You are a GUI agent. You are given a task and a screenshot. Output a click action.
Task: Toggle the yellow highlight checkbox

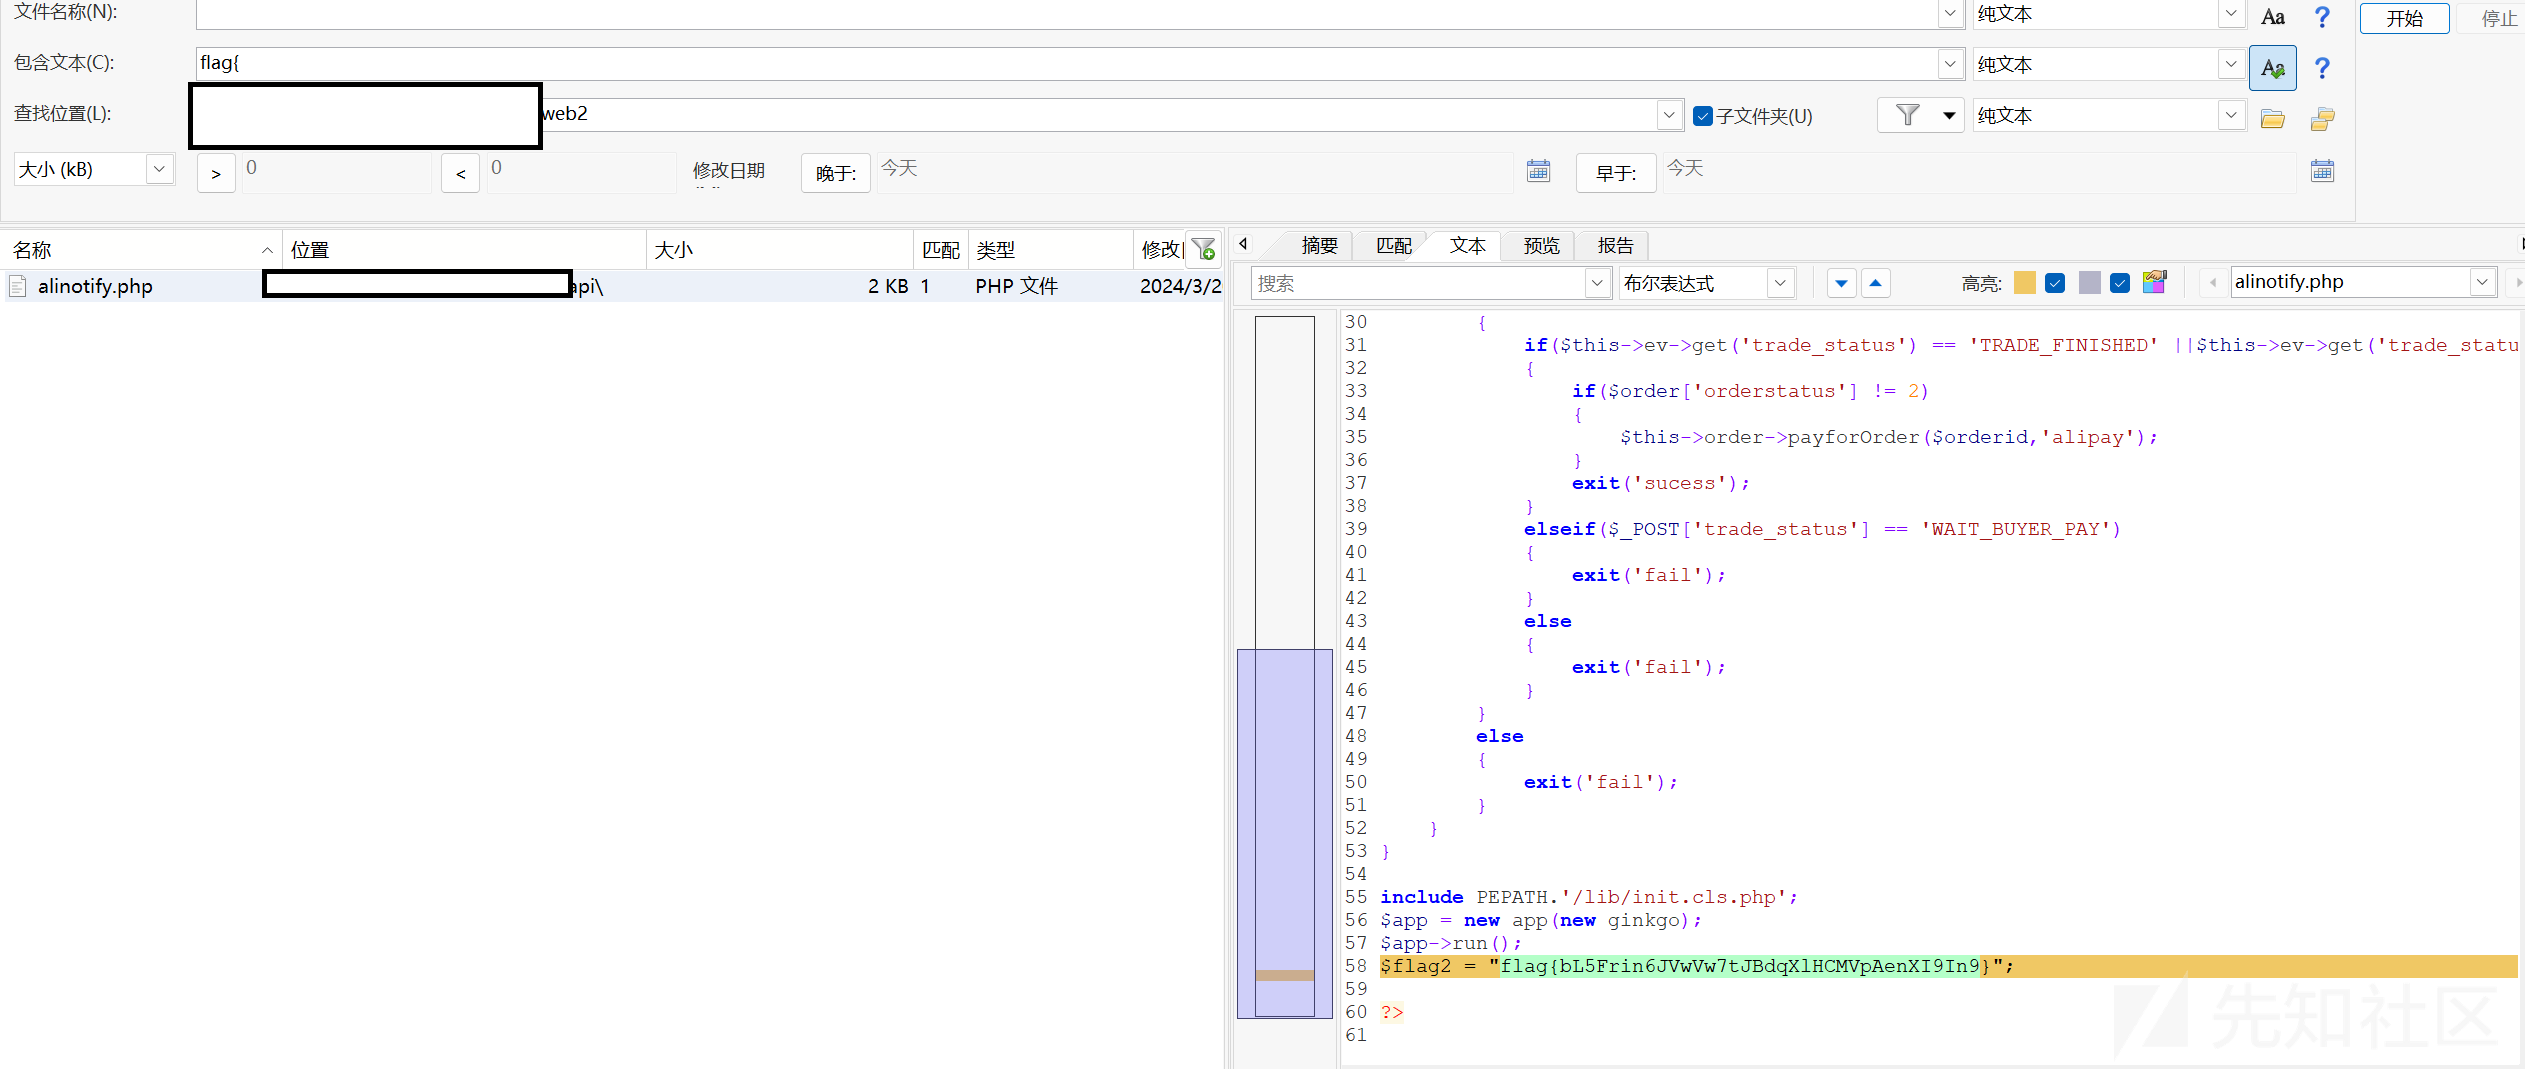2055,283
